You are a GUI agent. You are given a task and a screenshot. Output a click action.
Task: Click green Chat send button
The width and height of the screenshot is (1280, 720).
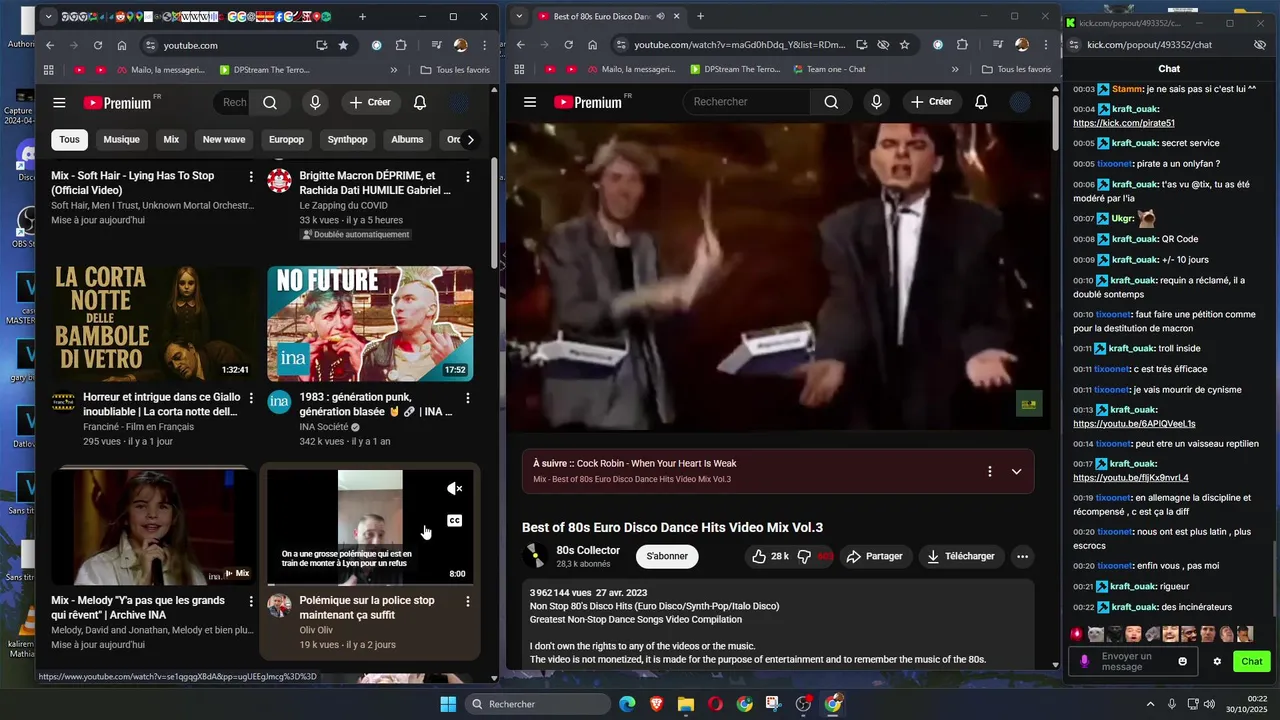tap(1252, 661)
